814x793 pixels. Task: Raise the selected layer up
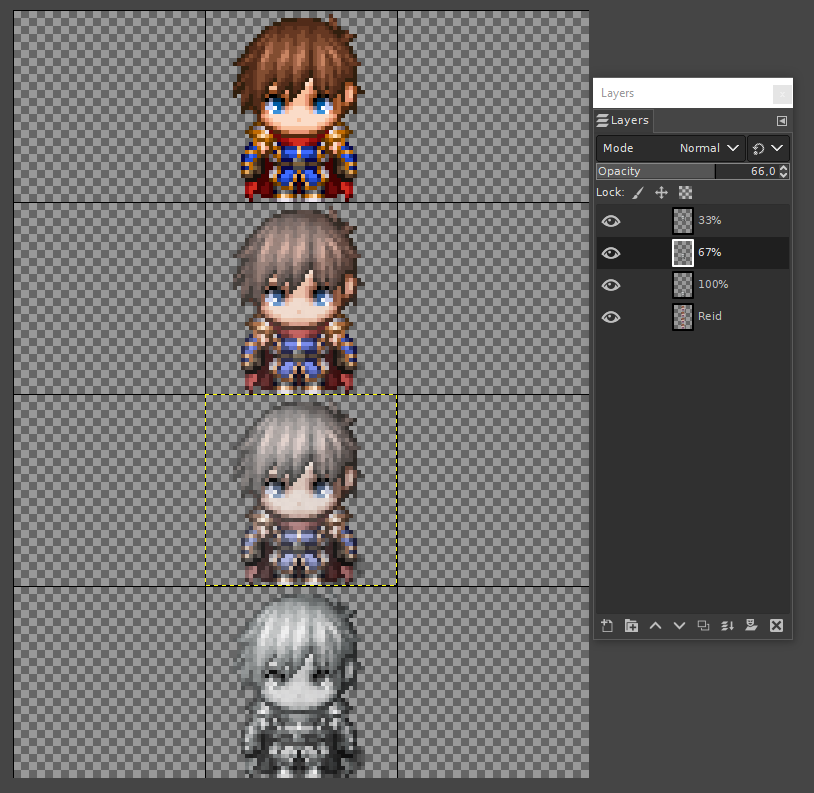click(655, 625)
